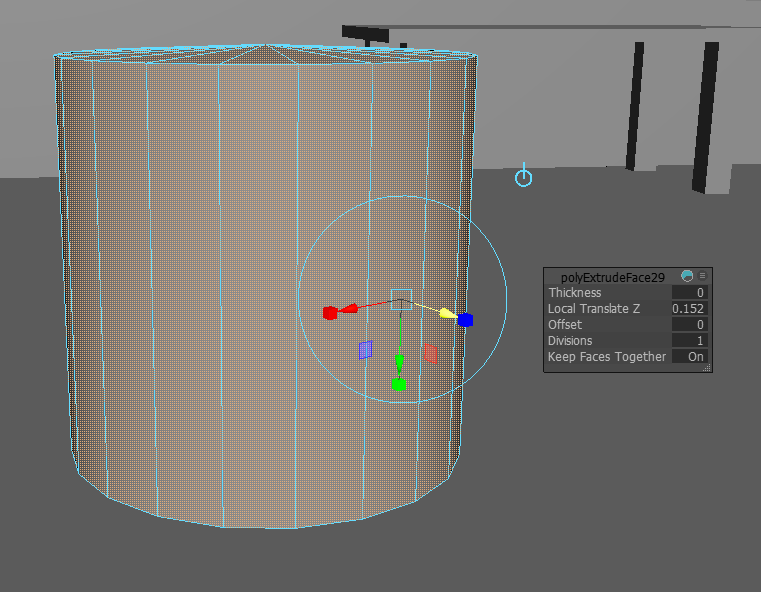Click the Local Translate Z attribute label
The image size is (761, 592).
click(594, 309)
